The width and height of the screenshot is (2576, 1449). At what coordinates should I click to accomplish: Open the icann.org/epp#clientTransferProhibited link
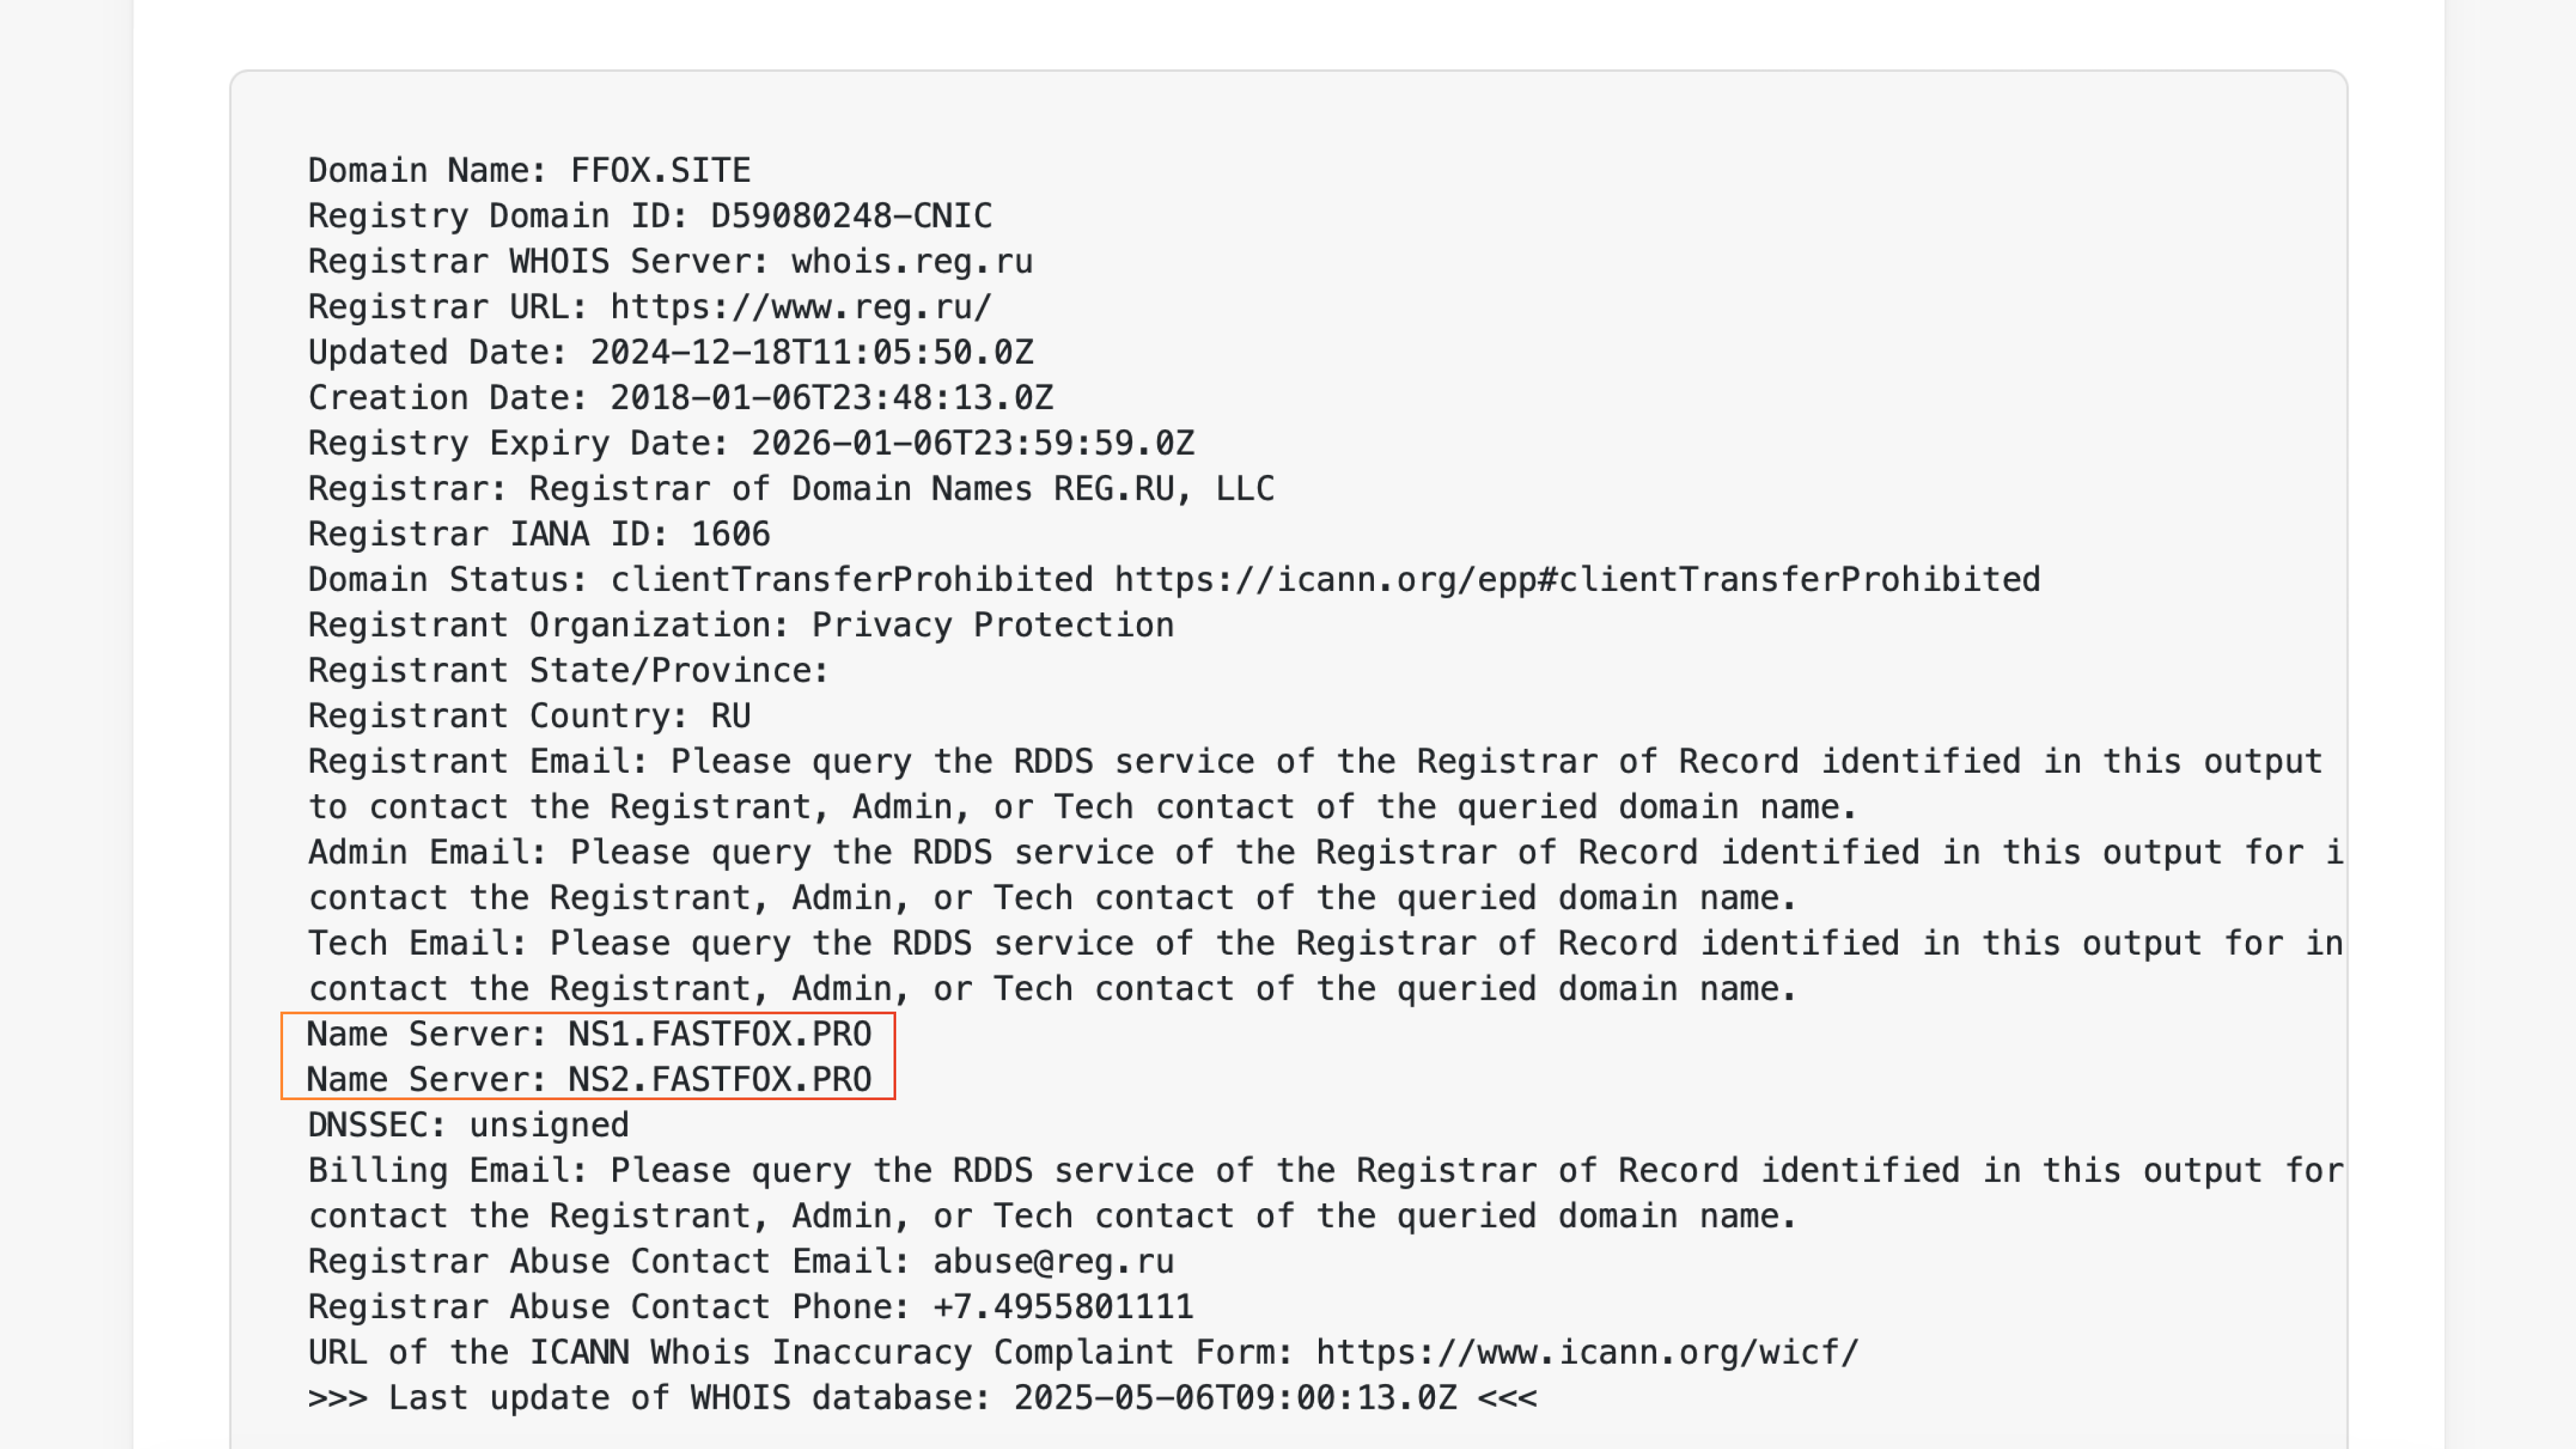click(1577, 580)
